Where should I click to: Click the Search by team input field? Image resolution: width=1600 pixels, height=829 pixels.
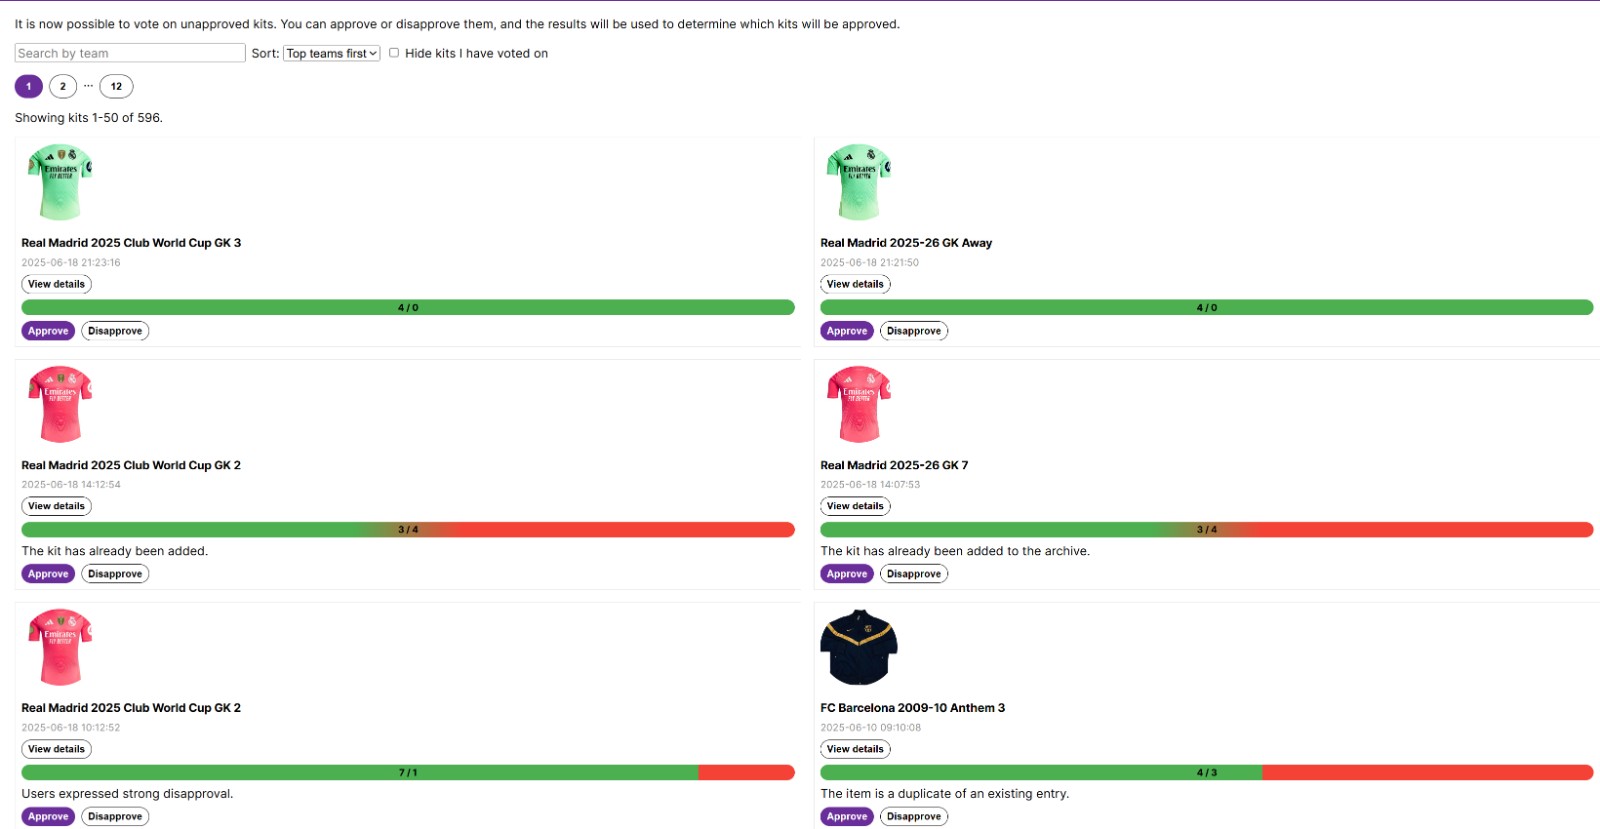pos(130,53)
